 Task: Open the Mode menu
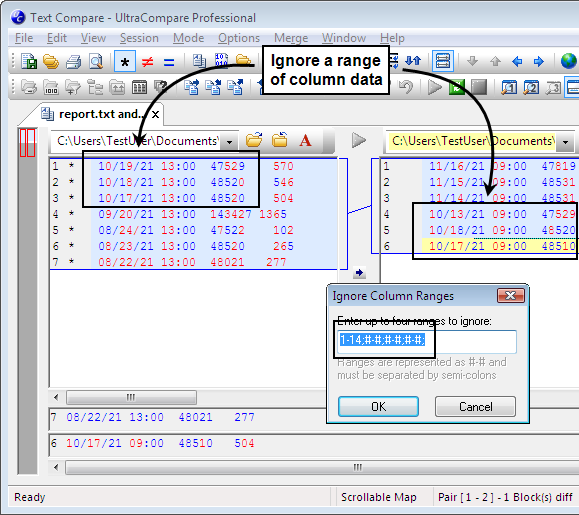pos(188,38)
